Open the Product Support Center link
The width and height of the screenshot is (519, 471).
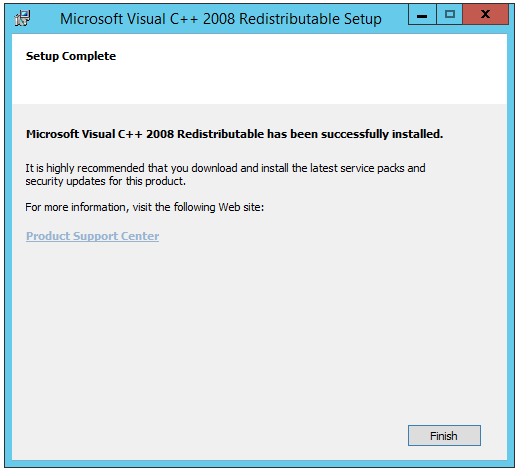[92, 236]
